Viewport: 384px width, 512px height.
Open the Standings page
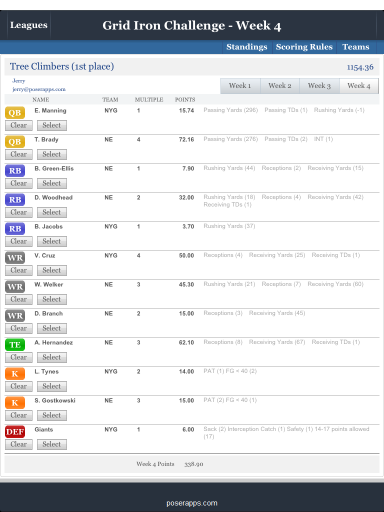[x=247, y=47]
